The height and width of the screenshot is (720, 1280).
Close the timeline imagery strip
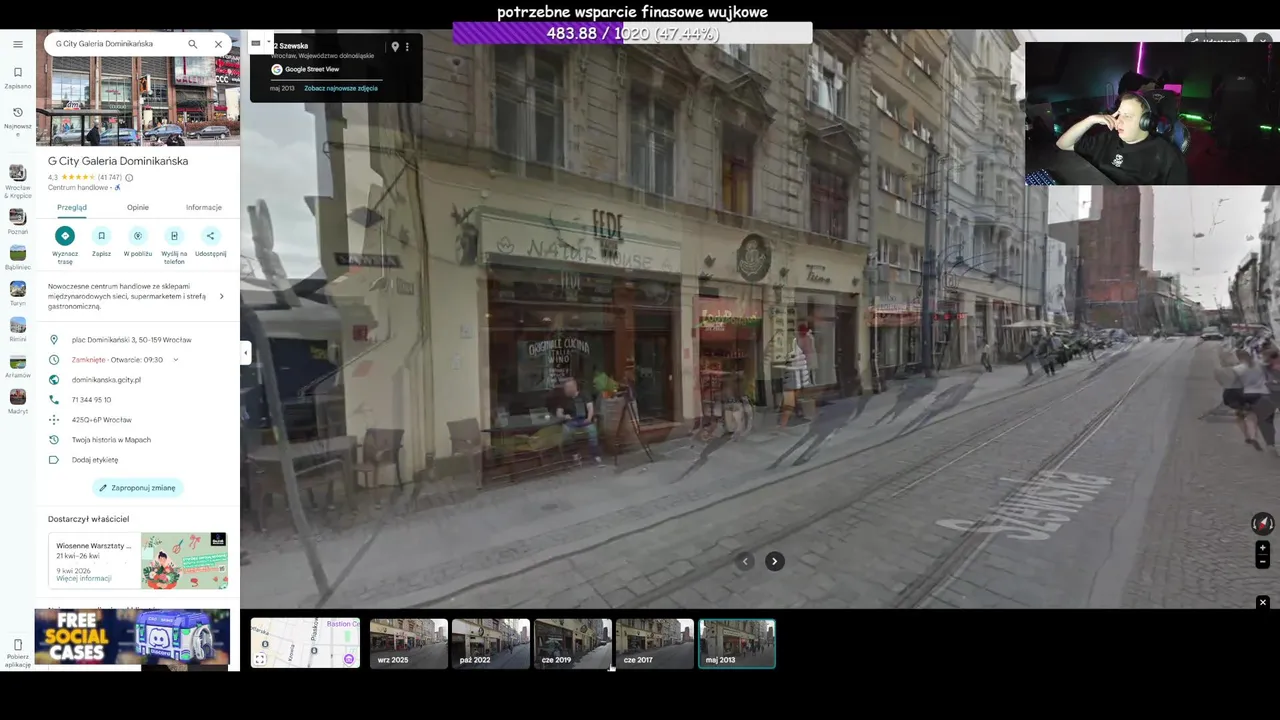pos(1262,602)
